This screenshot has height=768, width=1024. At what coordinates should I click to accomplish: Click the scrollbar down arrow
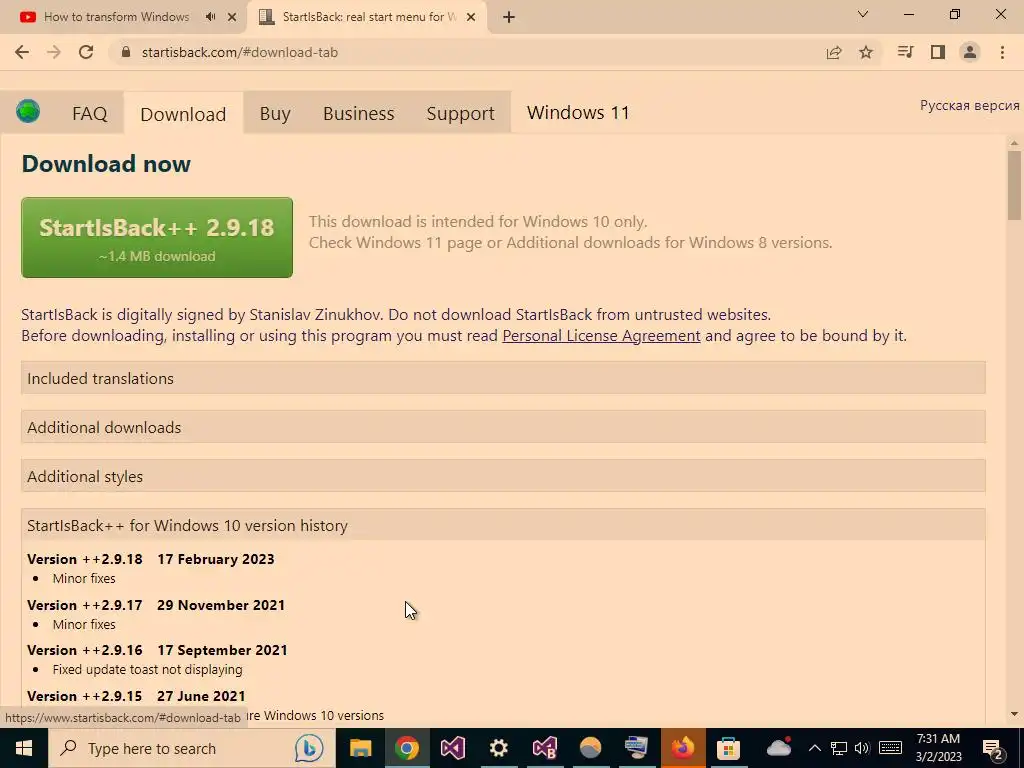[1014, 714]
